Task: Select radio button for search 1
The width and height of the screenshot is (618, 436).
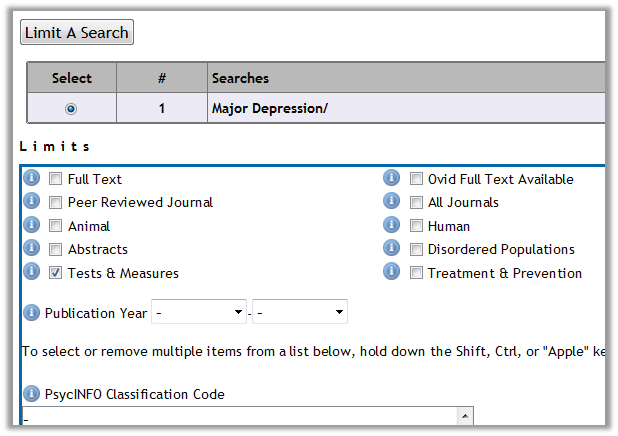Action: coord(71,108)
